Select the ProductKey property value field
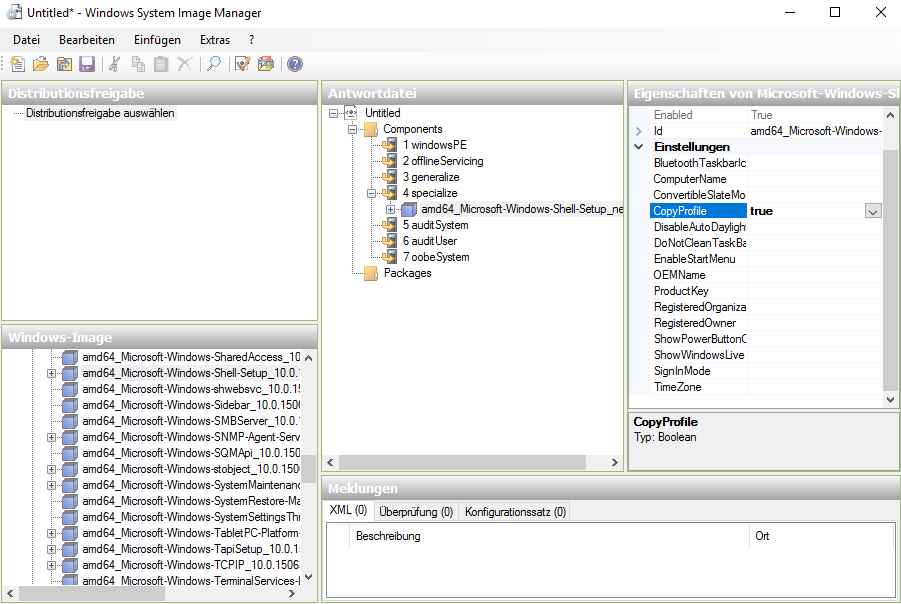901x604 pixels. pyautogui.click(x=814, y=291)
